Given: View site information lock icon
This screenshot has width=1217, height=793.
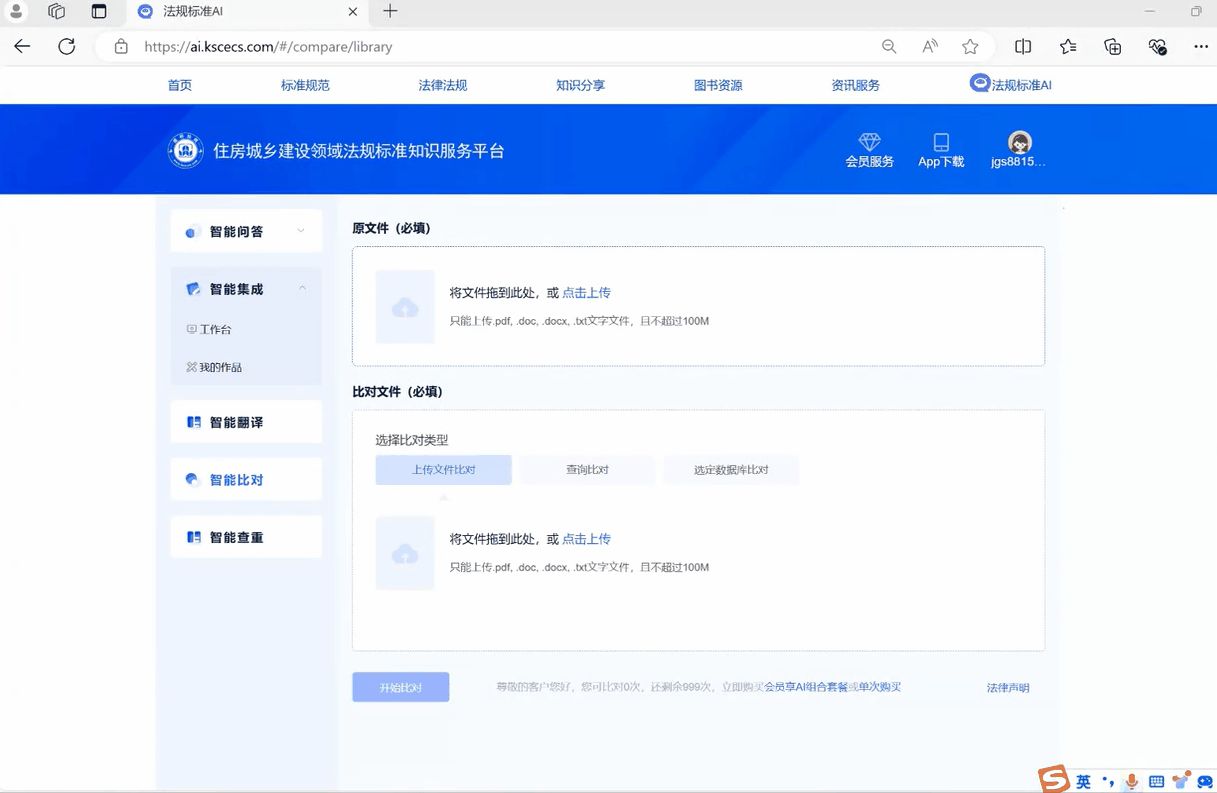Looking at the screenshot, I should point(121,46).
